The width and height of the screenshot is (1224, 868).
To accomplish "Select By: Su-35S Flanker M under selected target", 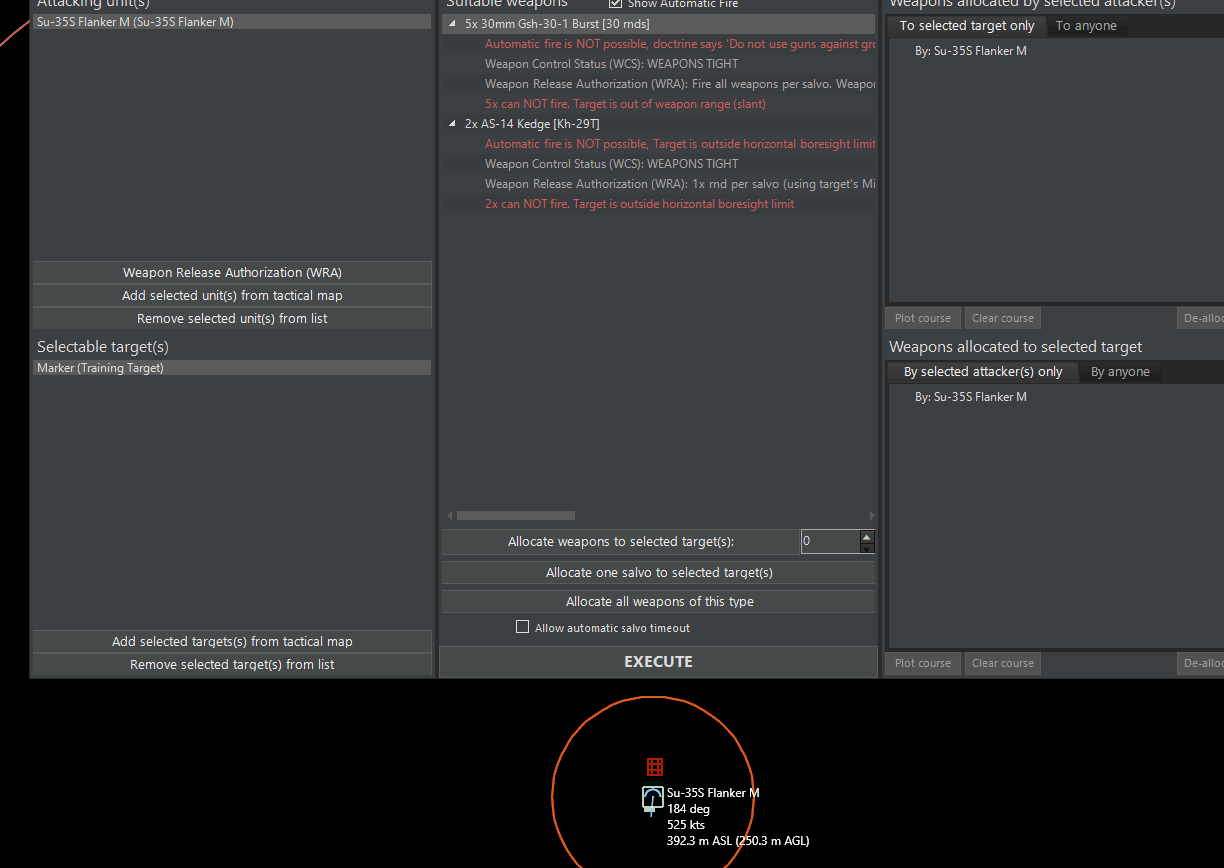I will tap(971, 397).
